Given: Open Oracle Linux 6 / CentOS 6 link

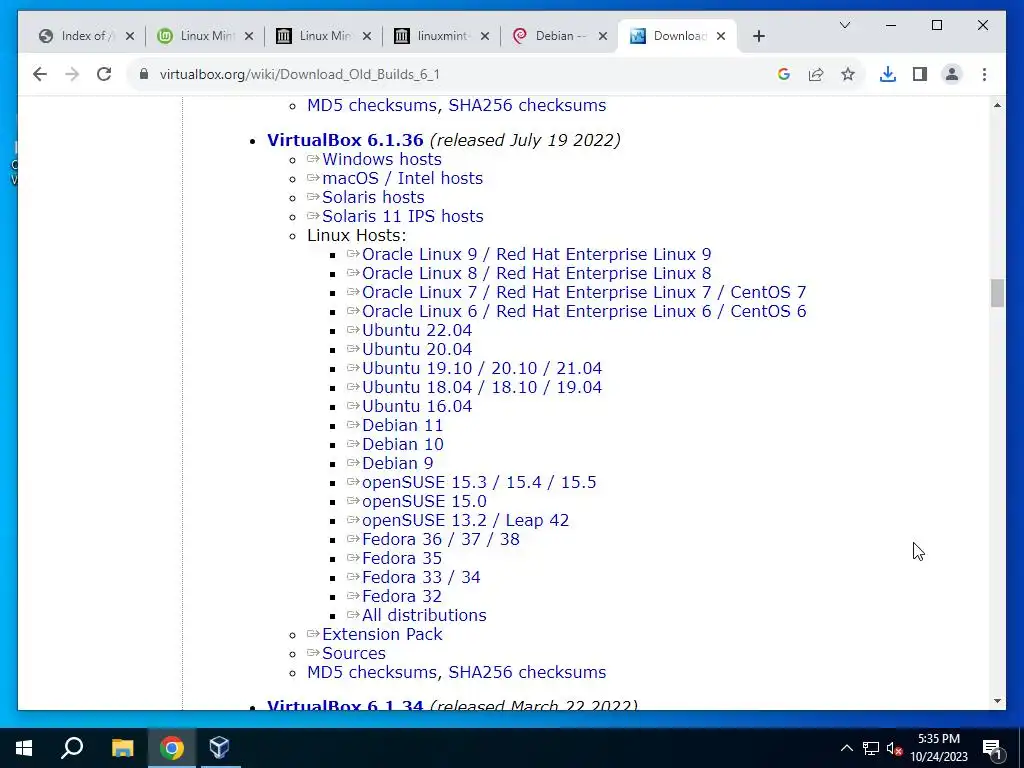Looking at the screenshot, I should tap(584, 311).
